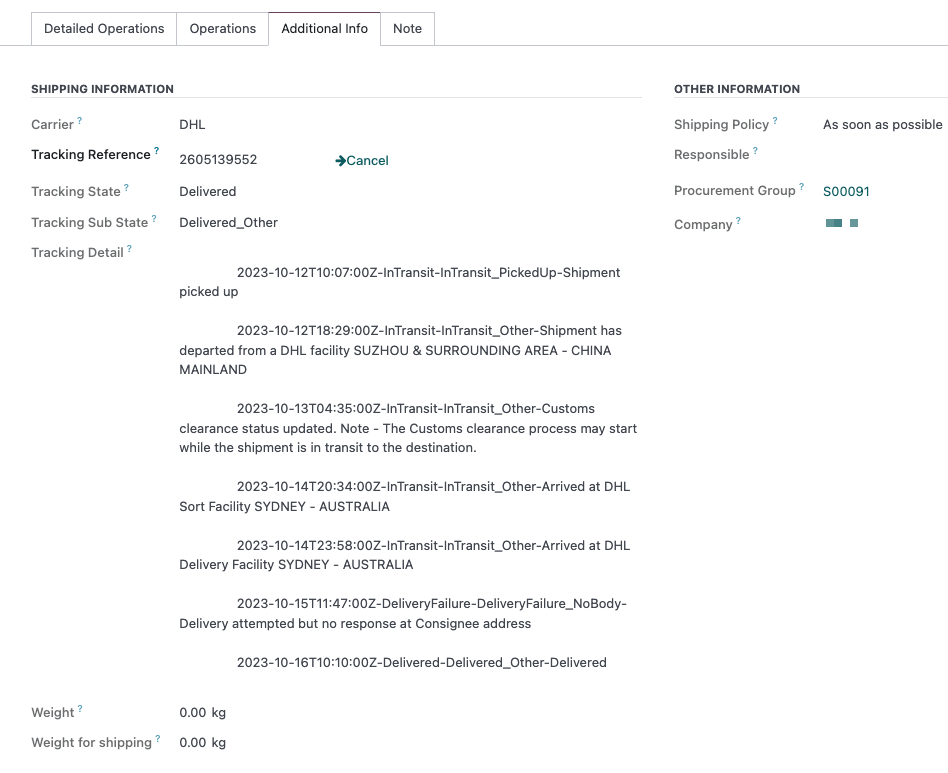Click the As soon as possible policy
948x773 pixels.
[882, 125]
